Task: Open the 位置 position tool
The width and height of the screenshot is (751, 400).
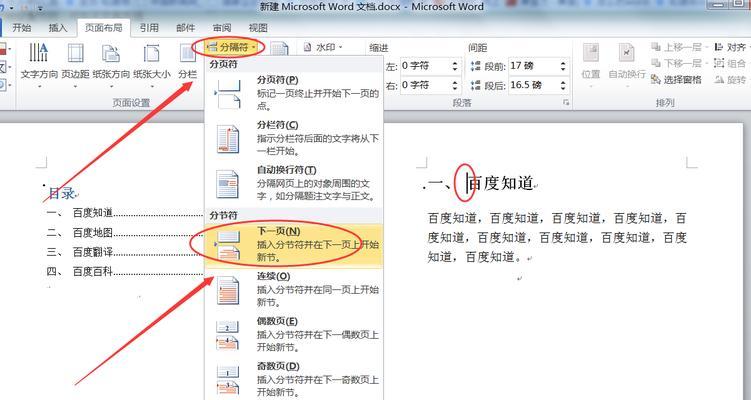Action: click(x=591, y=65)
